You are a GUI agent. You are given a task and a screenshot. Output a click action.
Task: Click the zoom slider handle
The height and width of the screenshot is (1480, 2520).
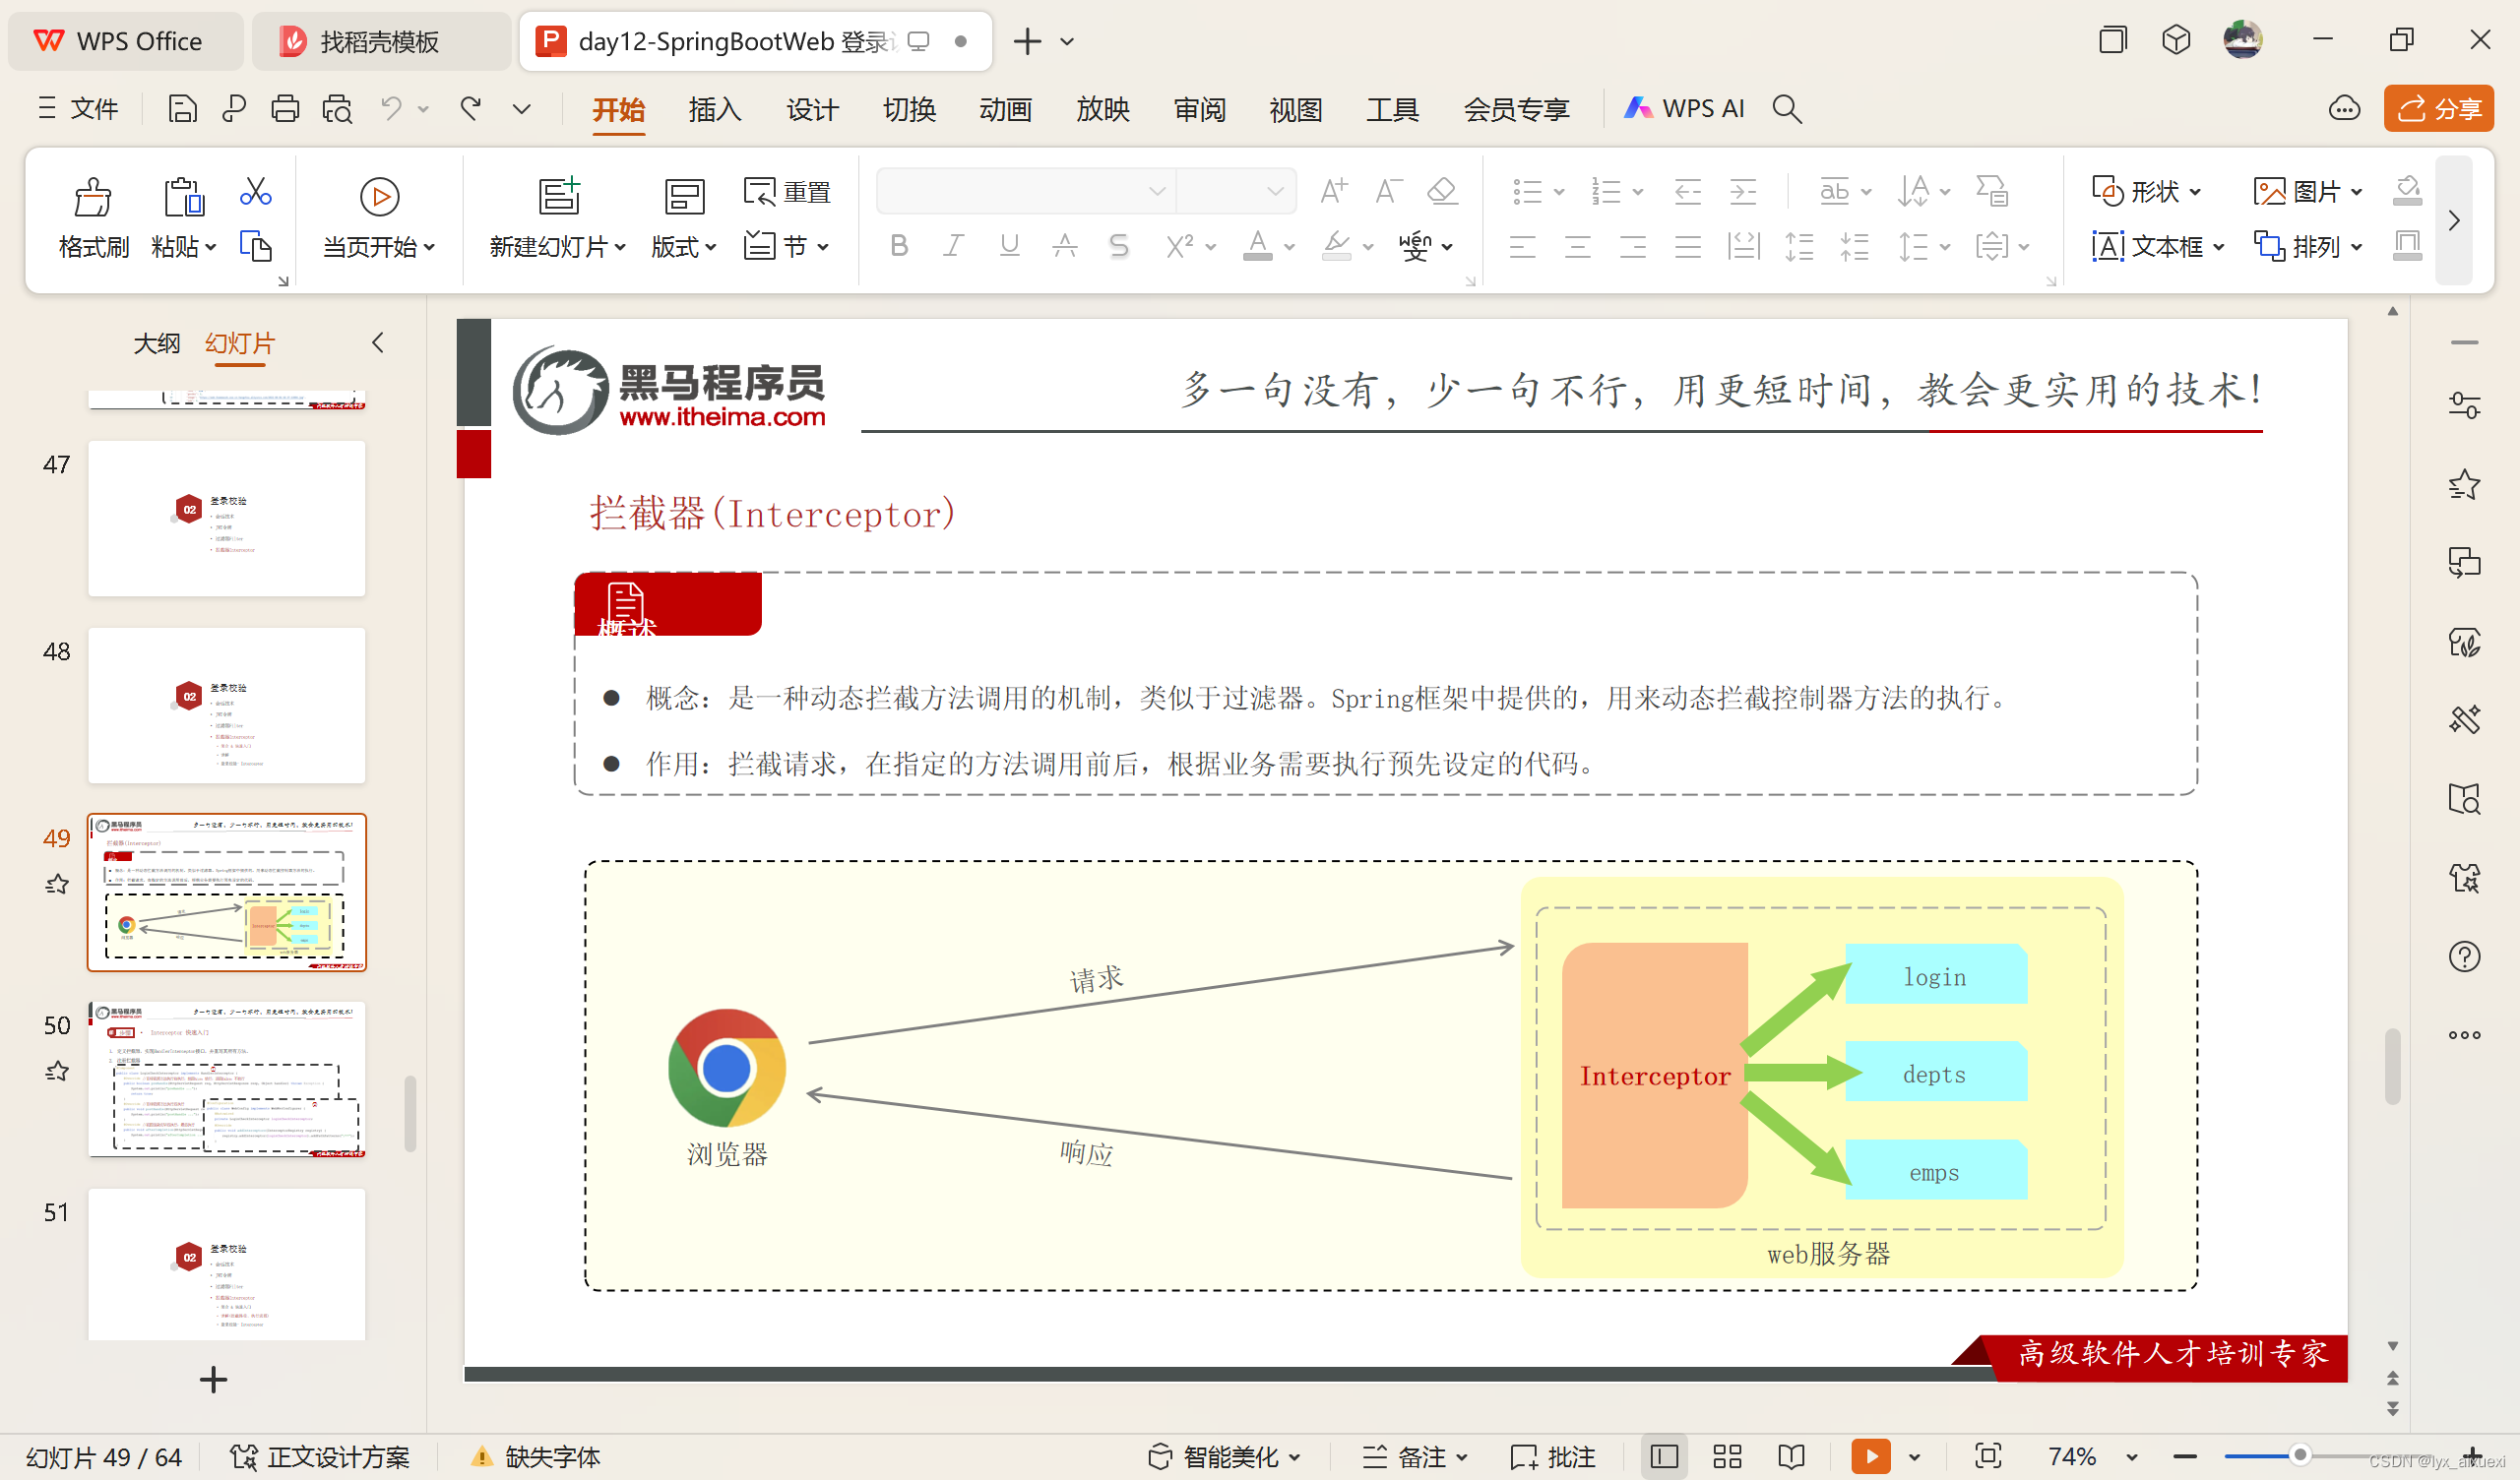pyautogui.click(x=2299, y=1455)
